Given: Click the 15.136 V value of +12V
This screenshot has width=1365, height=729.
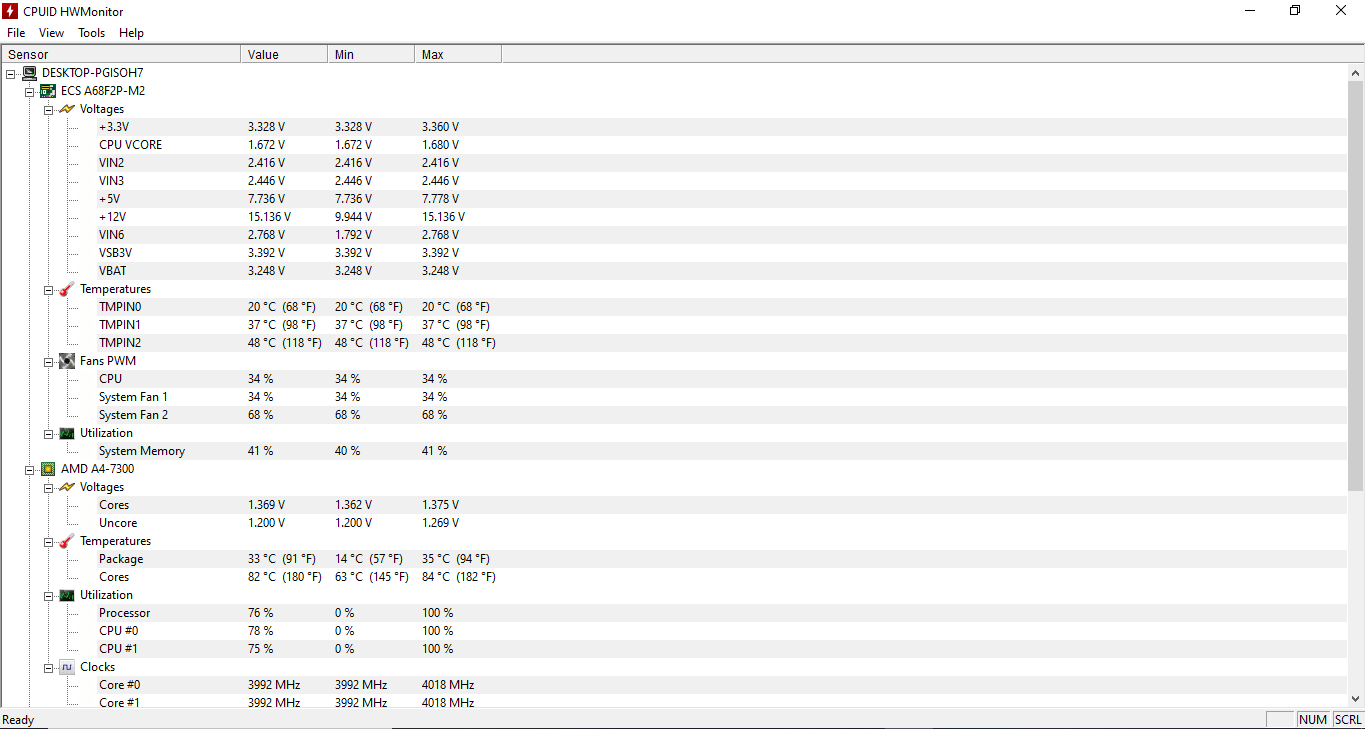Looking at the screenshot, I should click(x=269, y=217).
